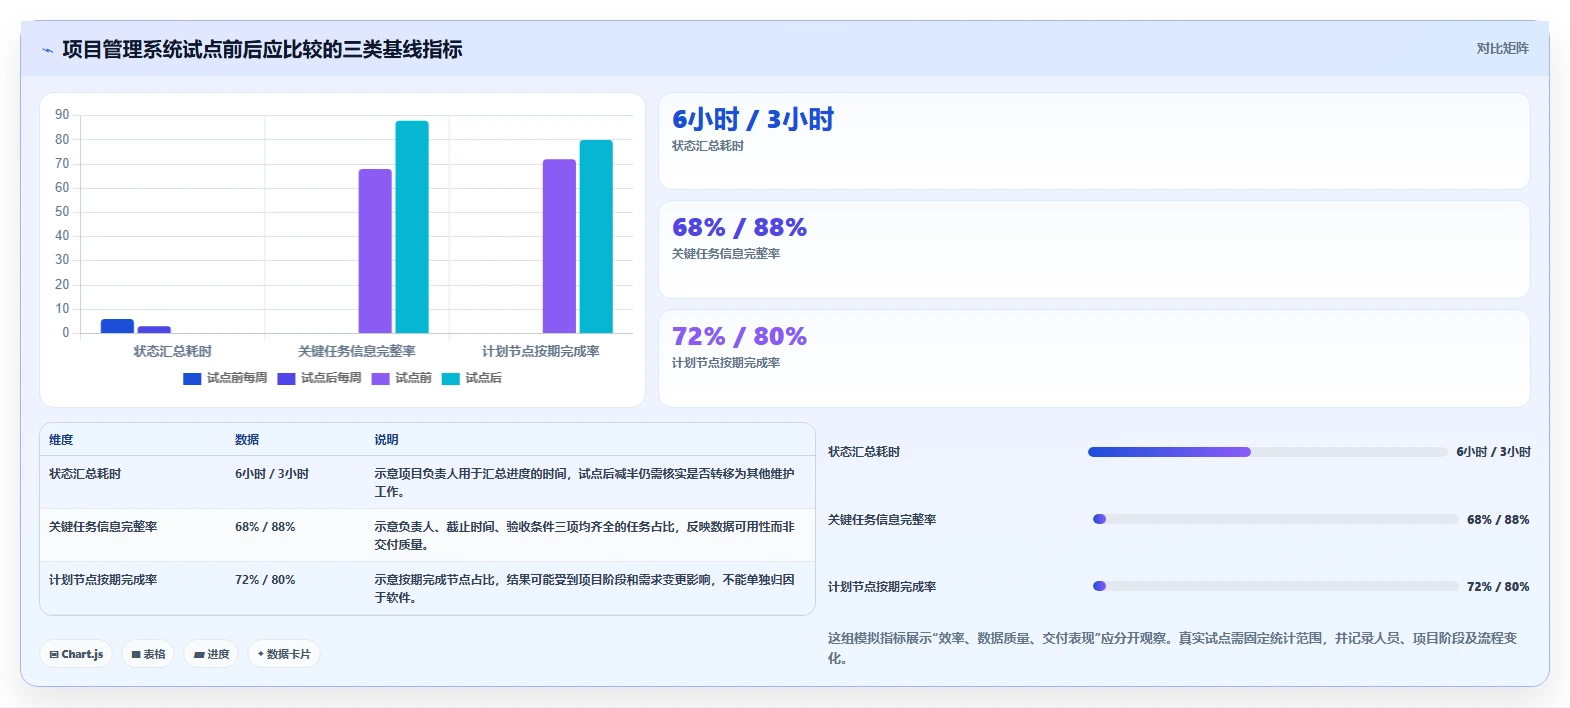Click the 90 tick on the y-axis

62,115
